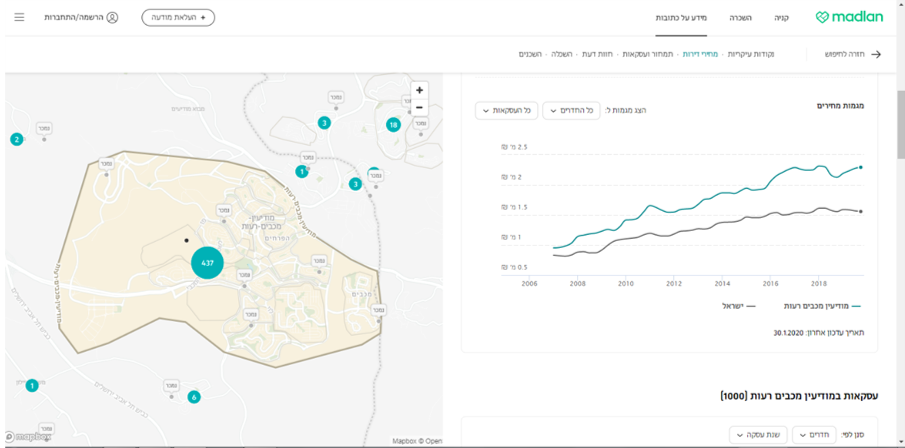Click the back arrow for חזרה לחיפוש
Screen dimensions: 905x448
pyautogui.click(x=877, y=54)
